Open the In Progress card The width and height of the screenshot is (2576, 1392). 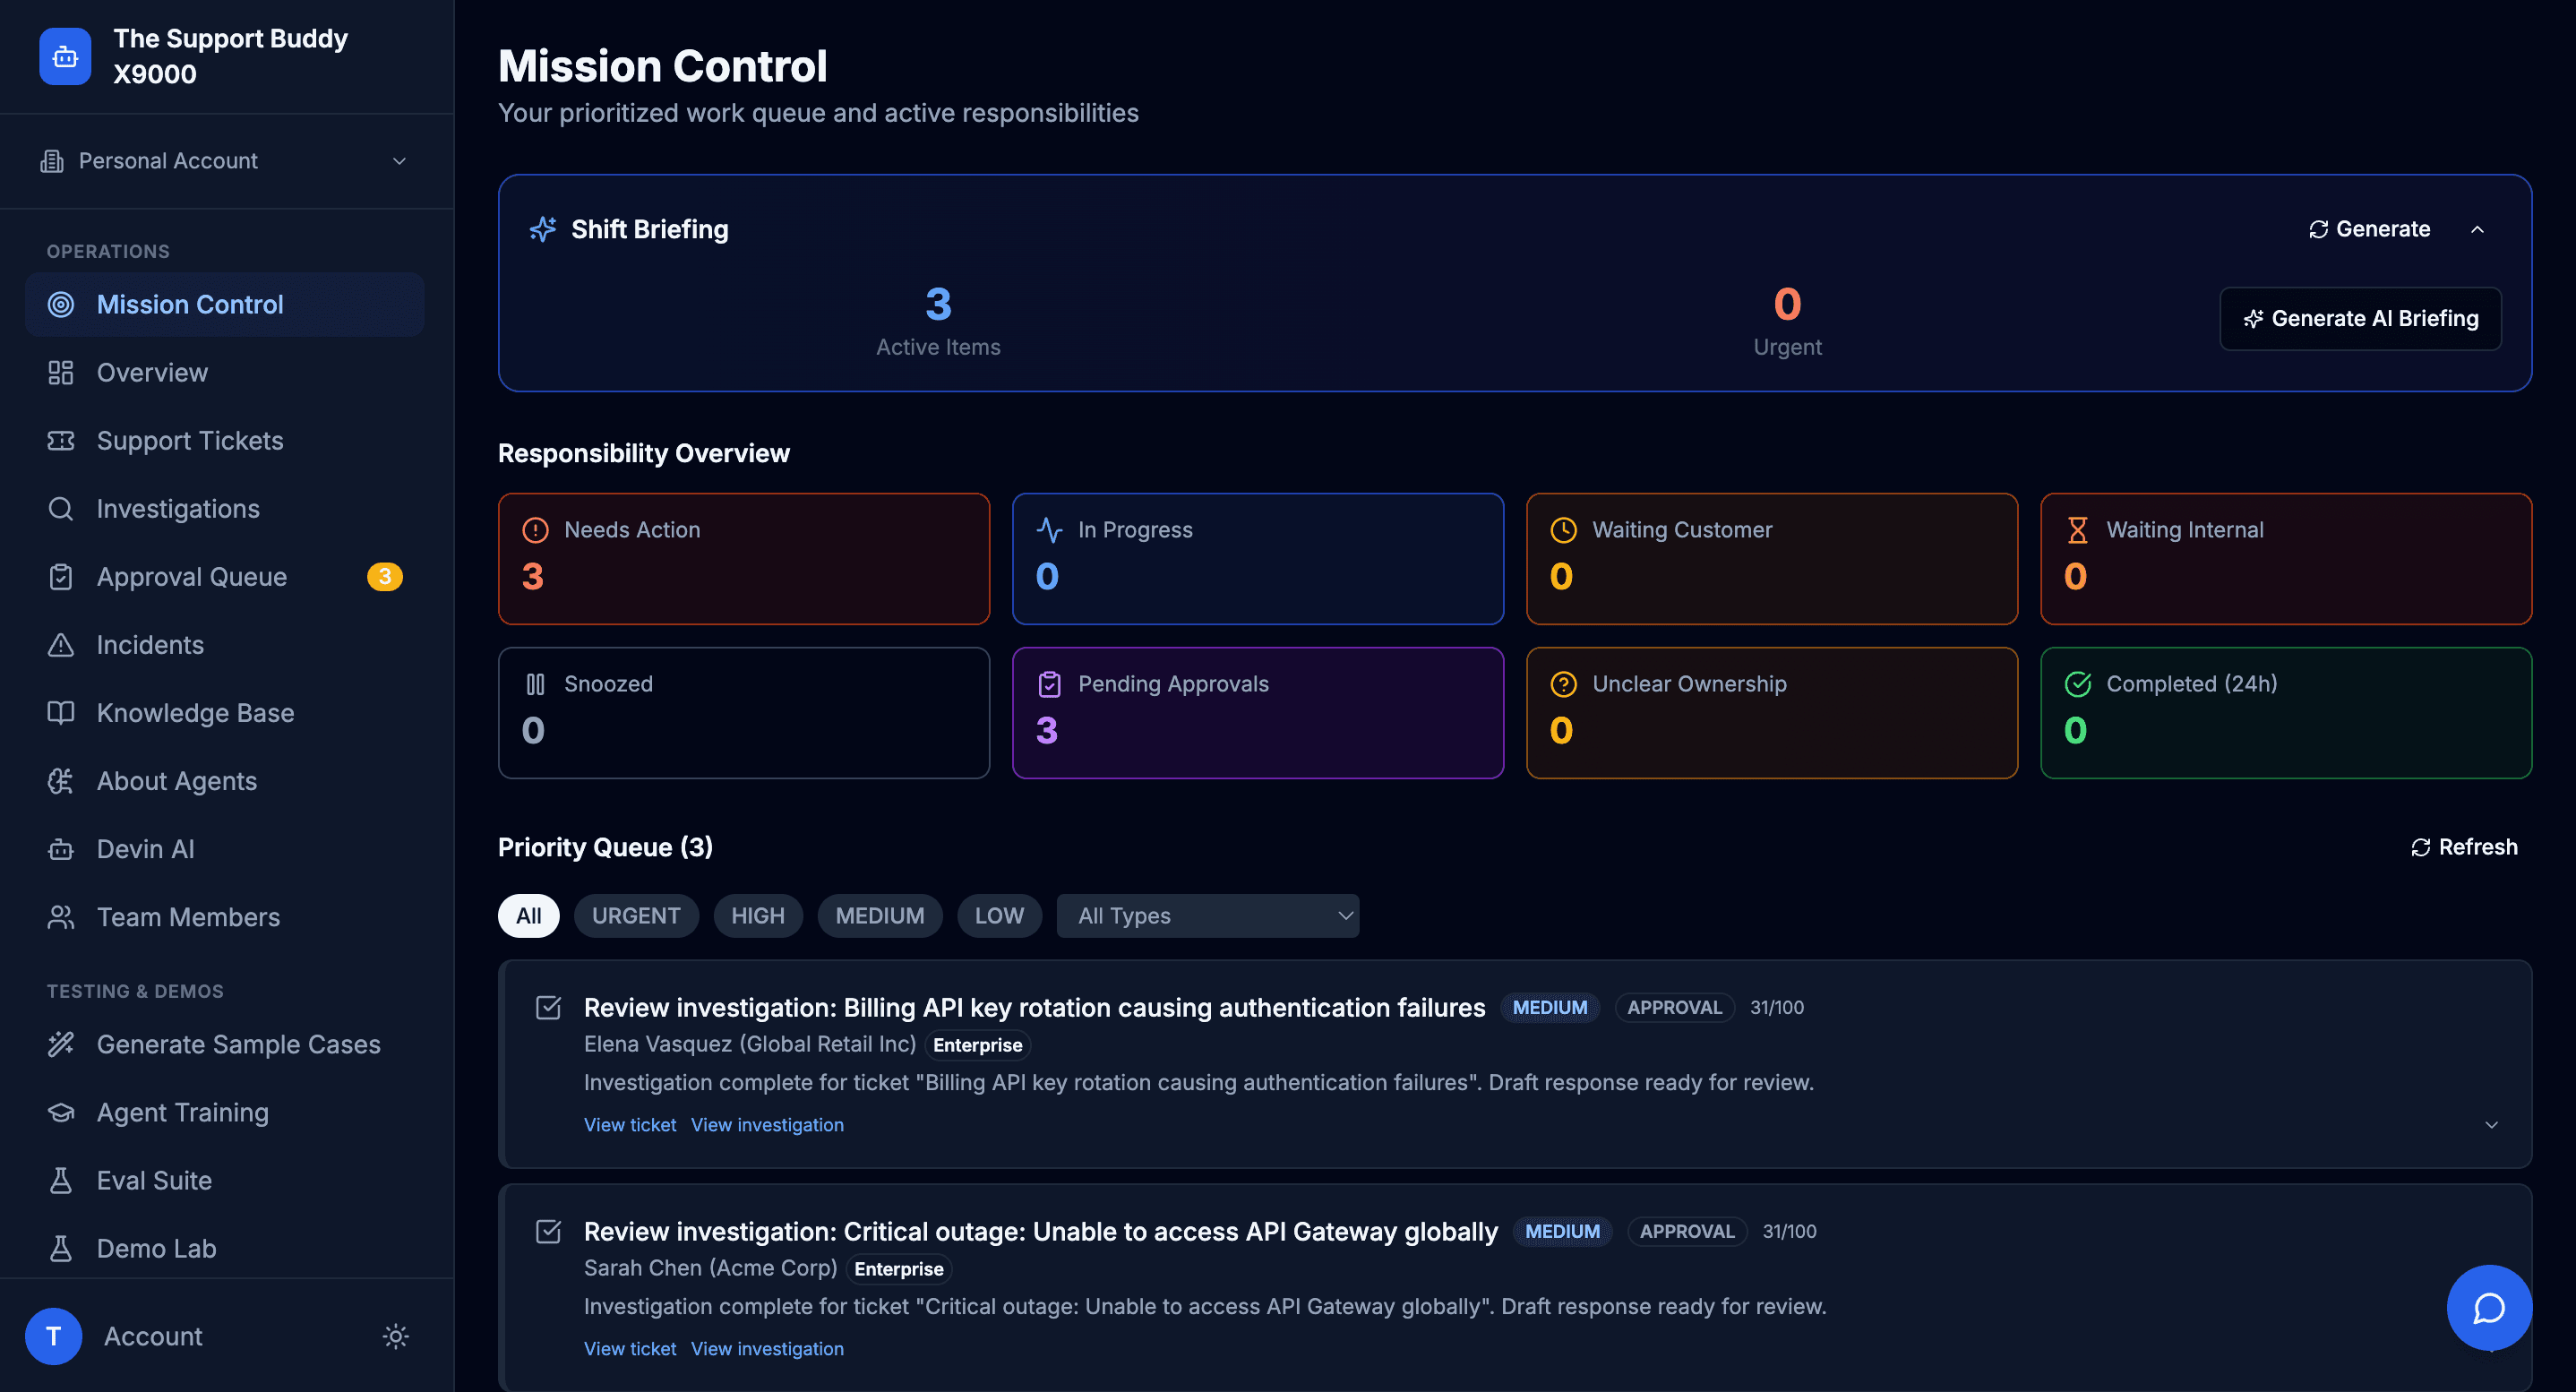[x=1258, y=558]
